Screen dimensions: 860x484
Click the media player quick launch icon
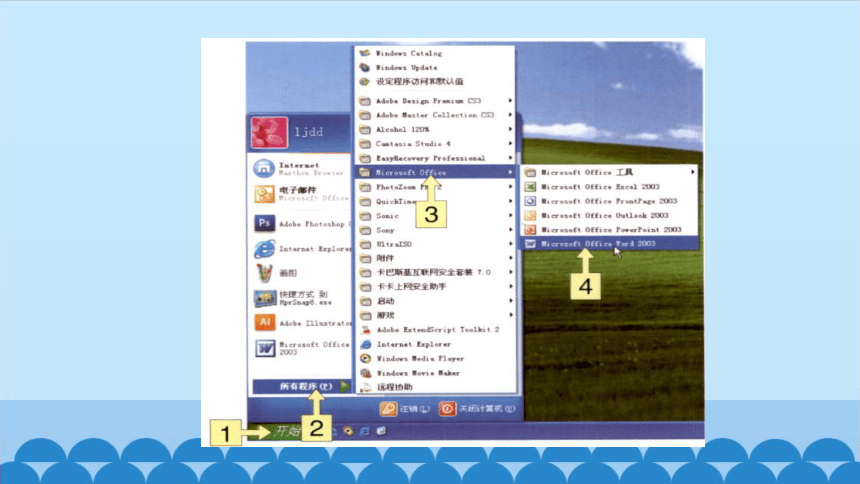pos(348,431)
